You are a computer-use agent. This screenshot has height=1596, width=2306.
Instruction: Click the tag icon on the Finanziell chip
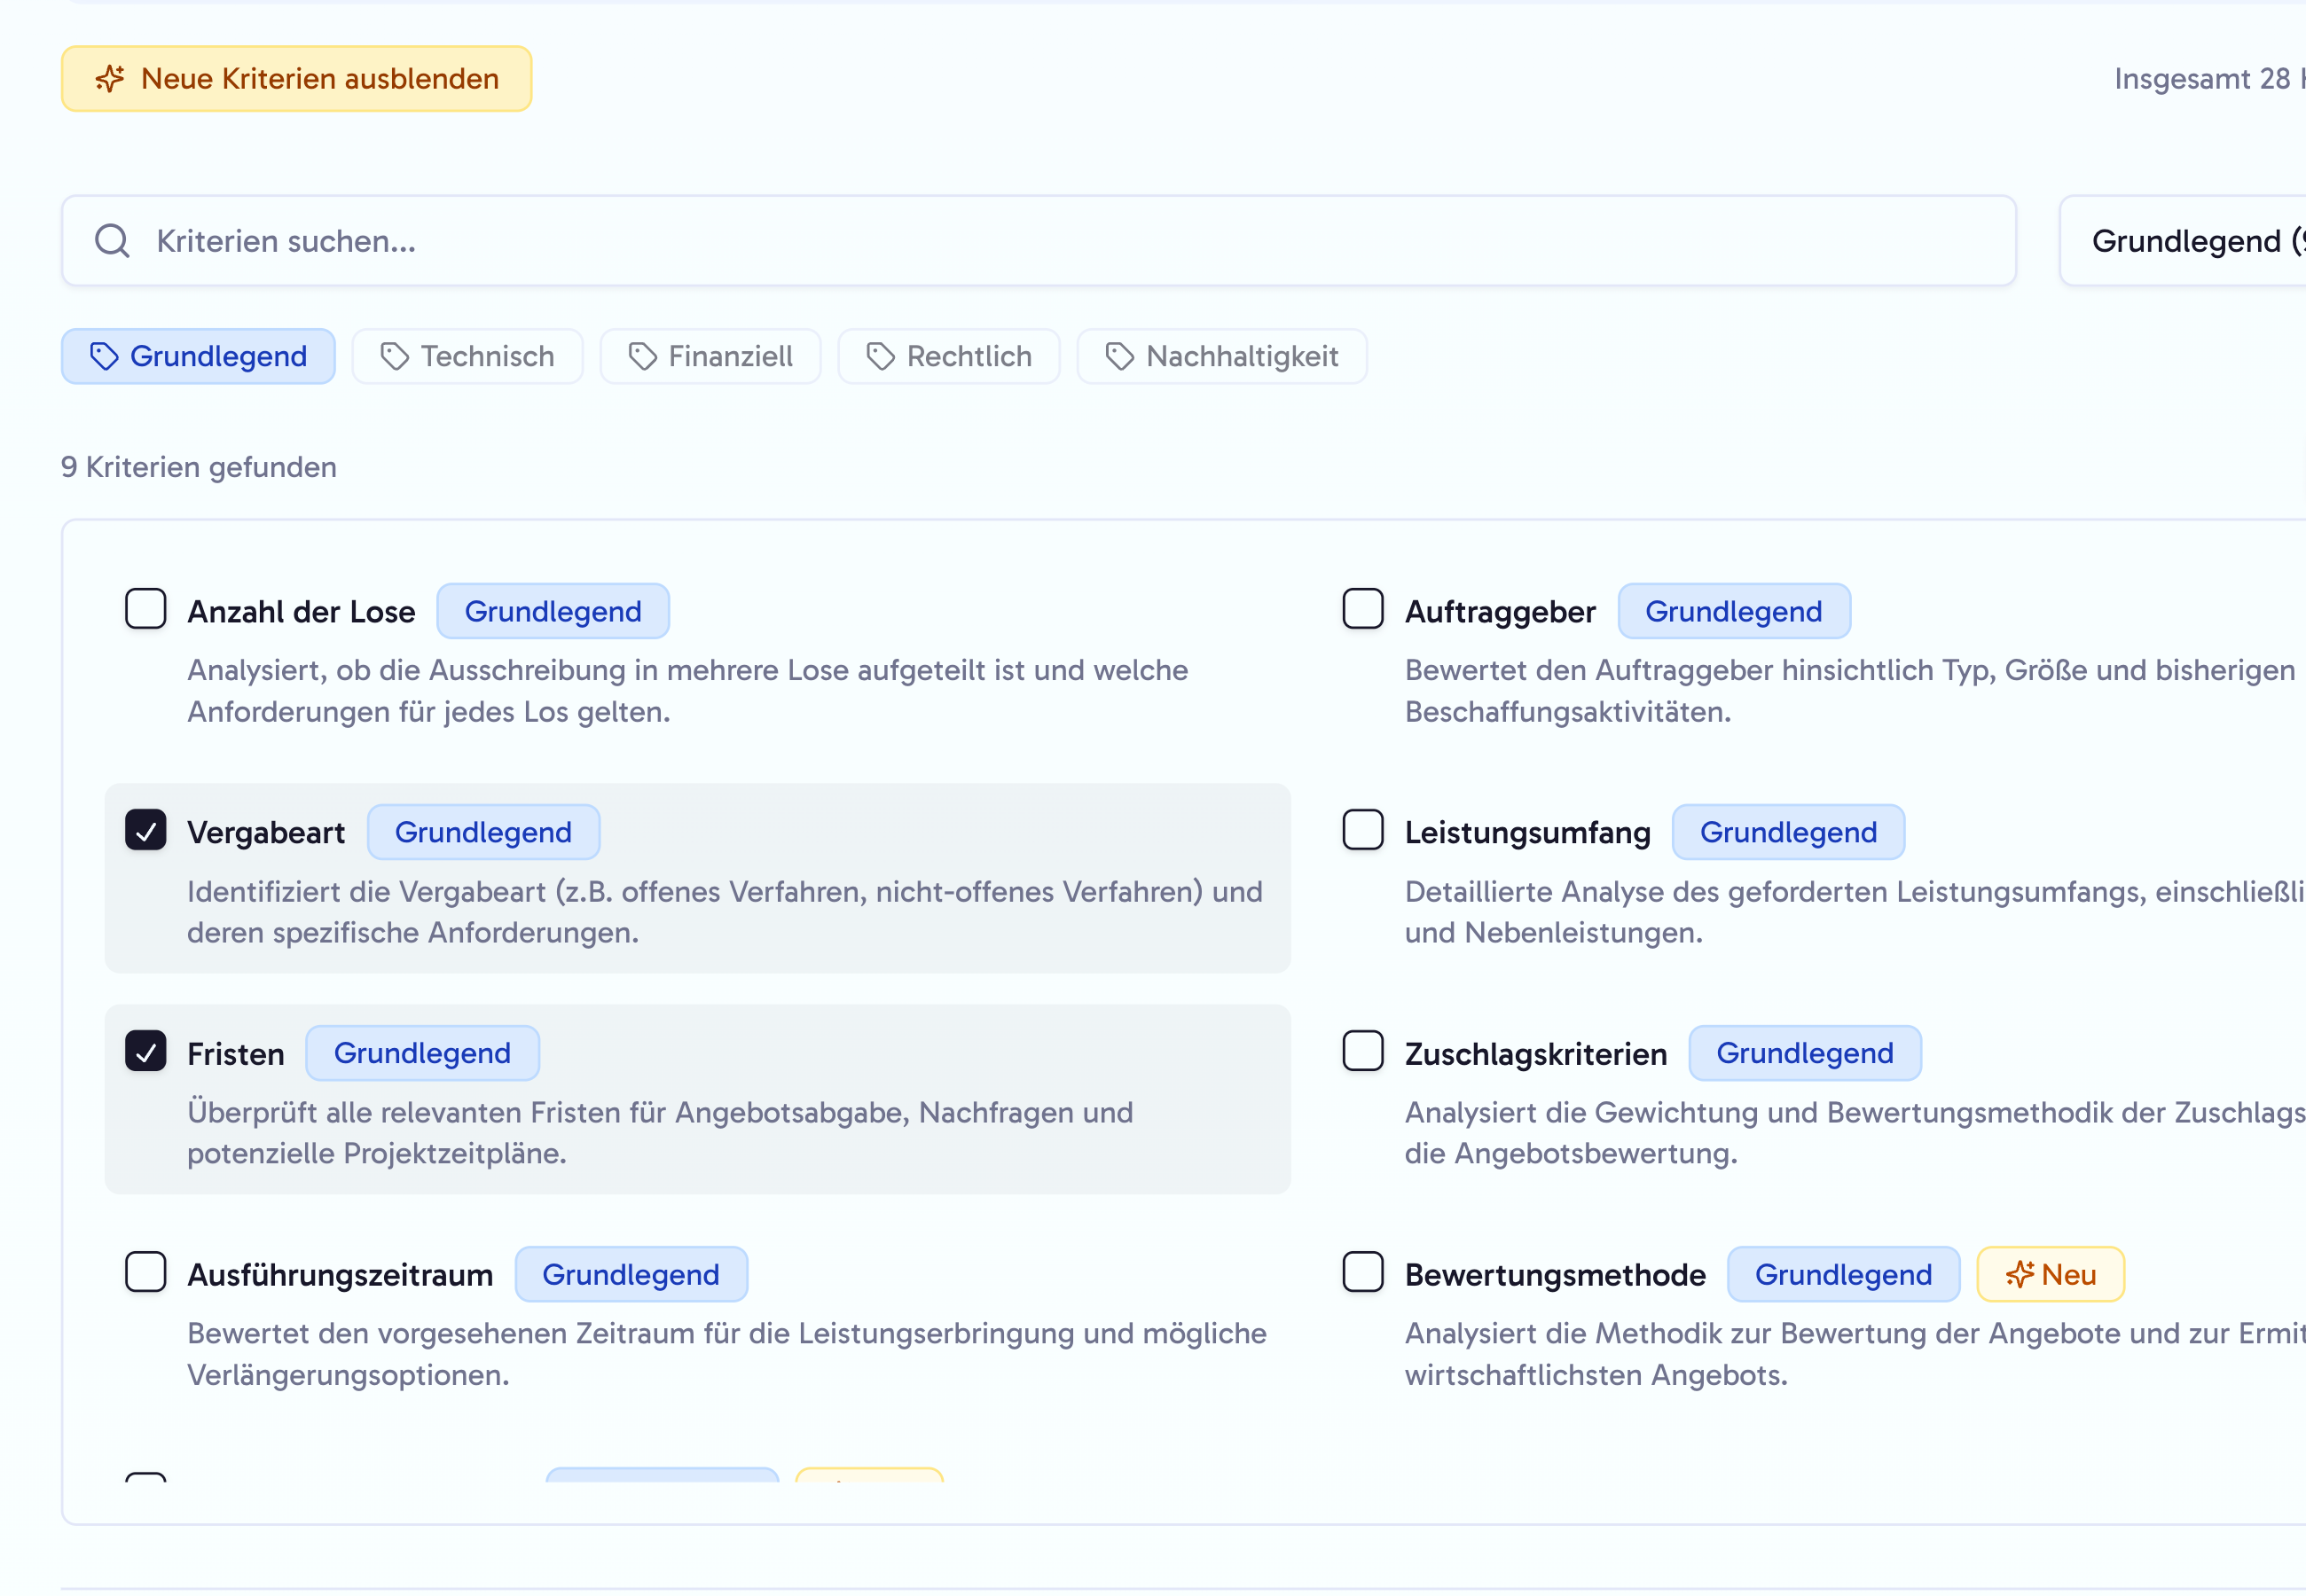pyautogui.click(x=641, y=356)
